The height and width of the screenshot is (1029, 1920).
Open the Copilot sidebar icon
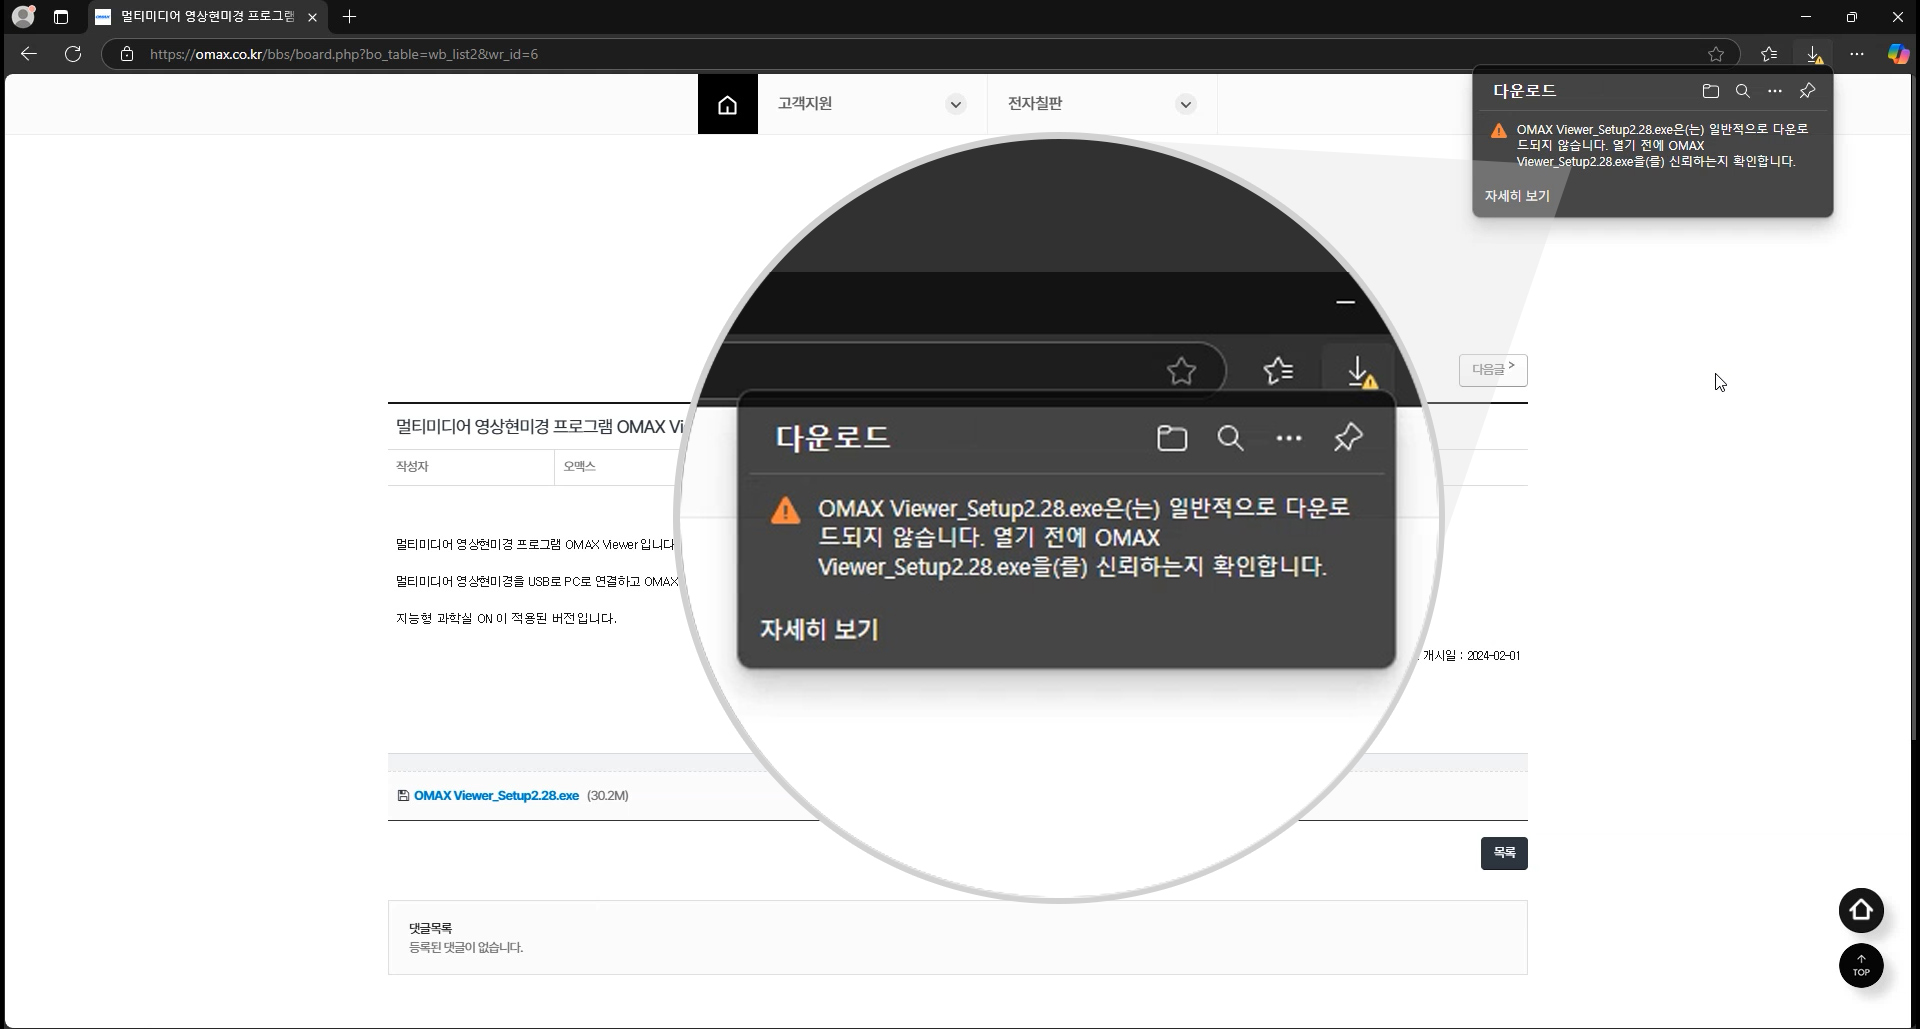pos(1897,54)
